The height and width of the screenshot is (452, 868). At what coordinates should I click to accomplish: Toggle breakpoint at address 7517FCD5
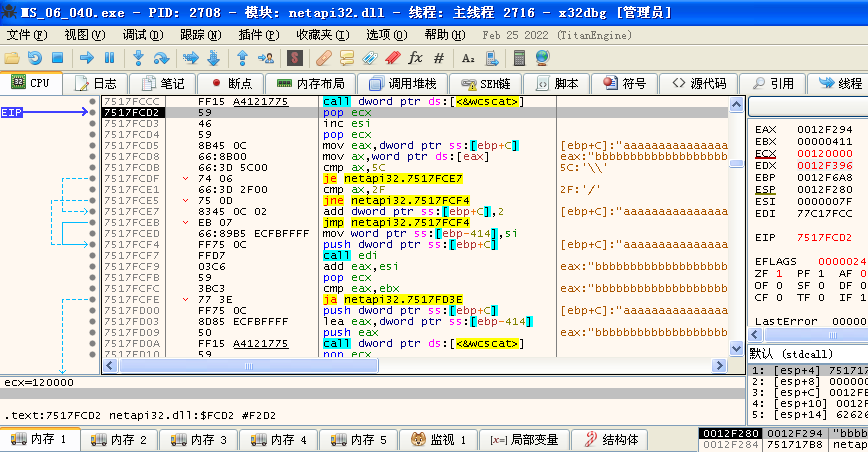(x=92, y=146)
